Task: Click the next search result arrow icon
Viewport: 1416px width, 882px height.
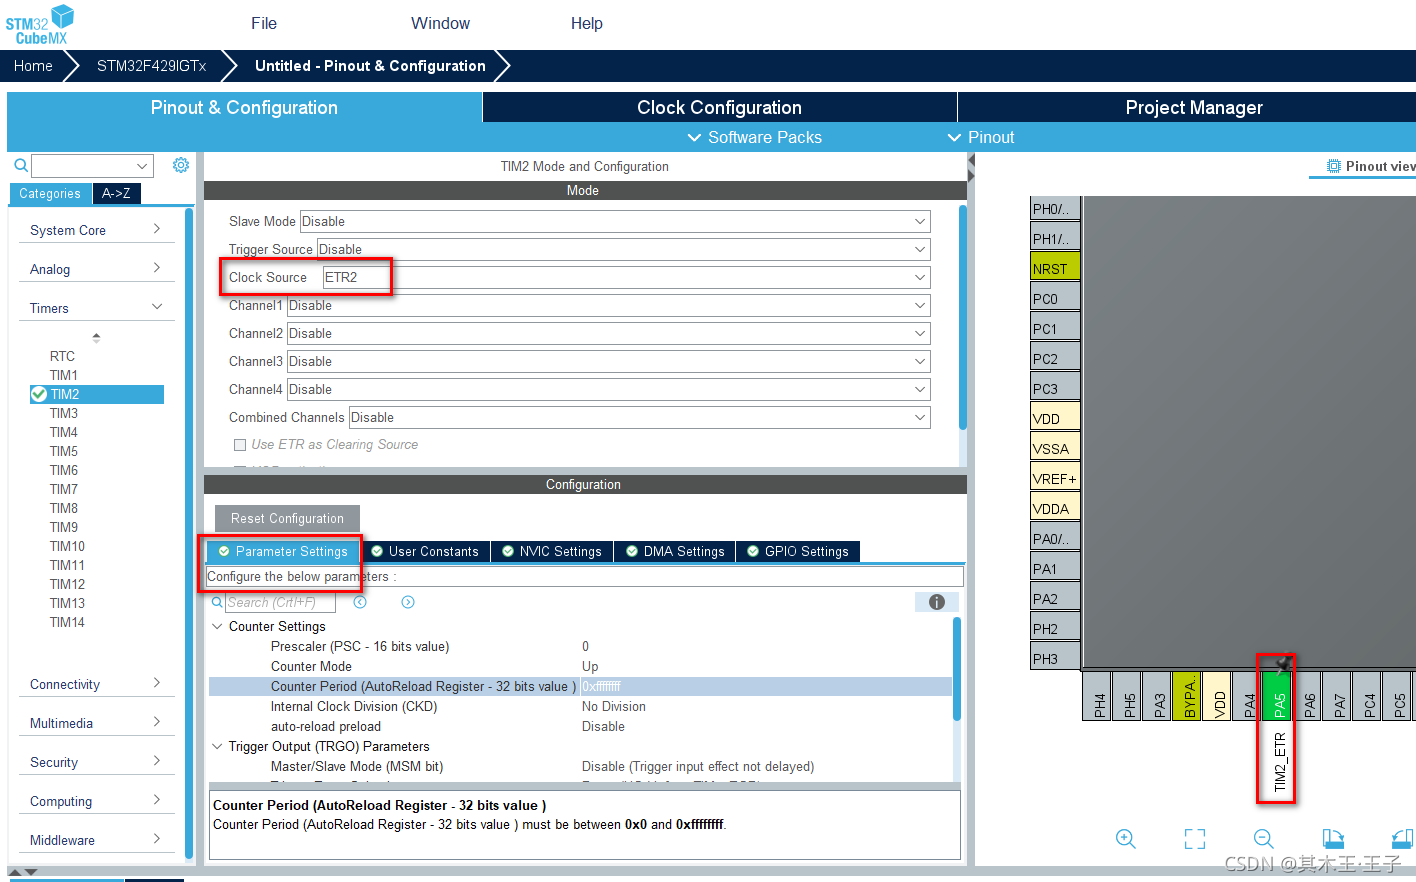Action: pyautogui.click(x=408, y=602)
